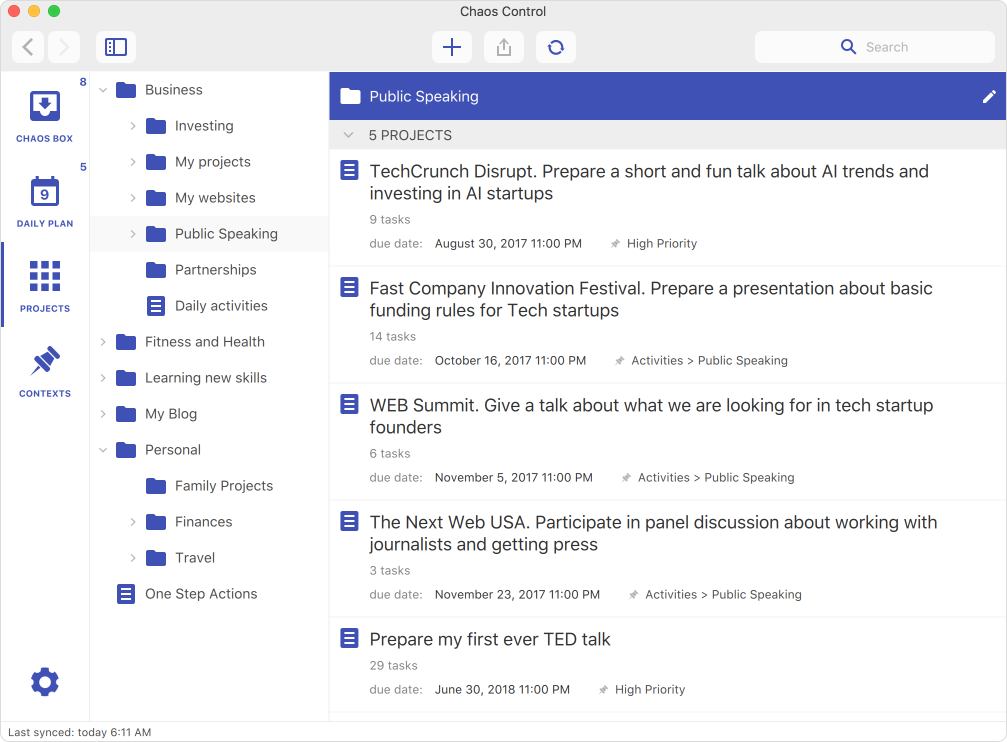The width and height of the screenshot is (1007, 742).
Task: Click the June 30, 2018 due date
Action: coord(502,689)
